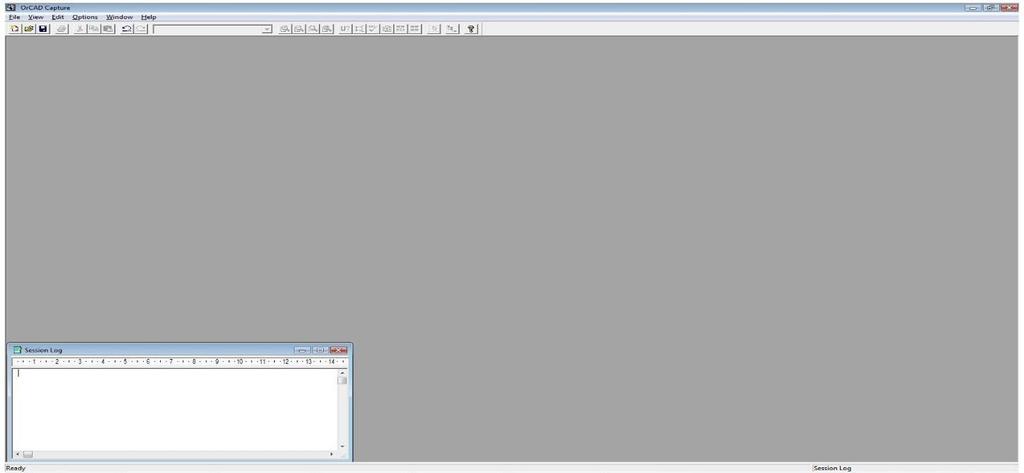The image size is (1024, 473).
Task: Click the Open folder toolbar icon
Action: 29,29
